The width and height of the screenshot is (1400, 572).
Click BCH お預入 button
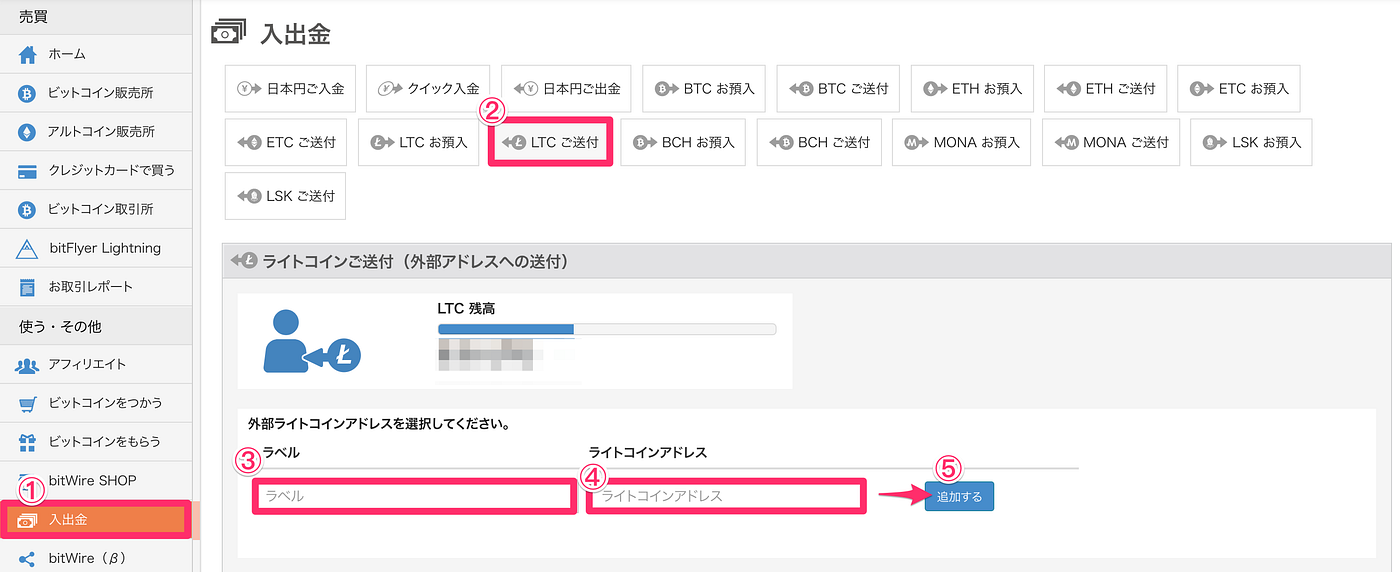(x=683, y=143)
